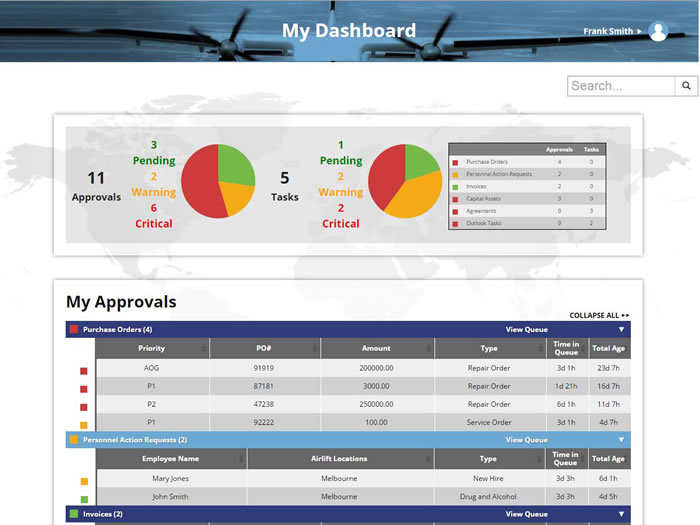Viewport: 700px width, 525px height.
Task: Click the red status square on AOG row
Action: [x=84, y=371]
